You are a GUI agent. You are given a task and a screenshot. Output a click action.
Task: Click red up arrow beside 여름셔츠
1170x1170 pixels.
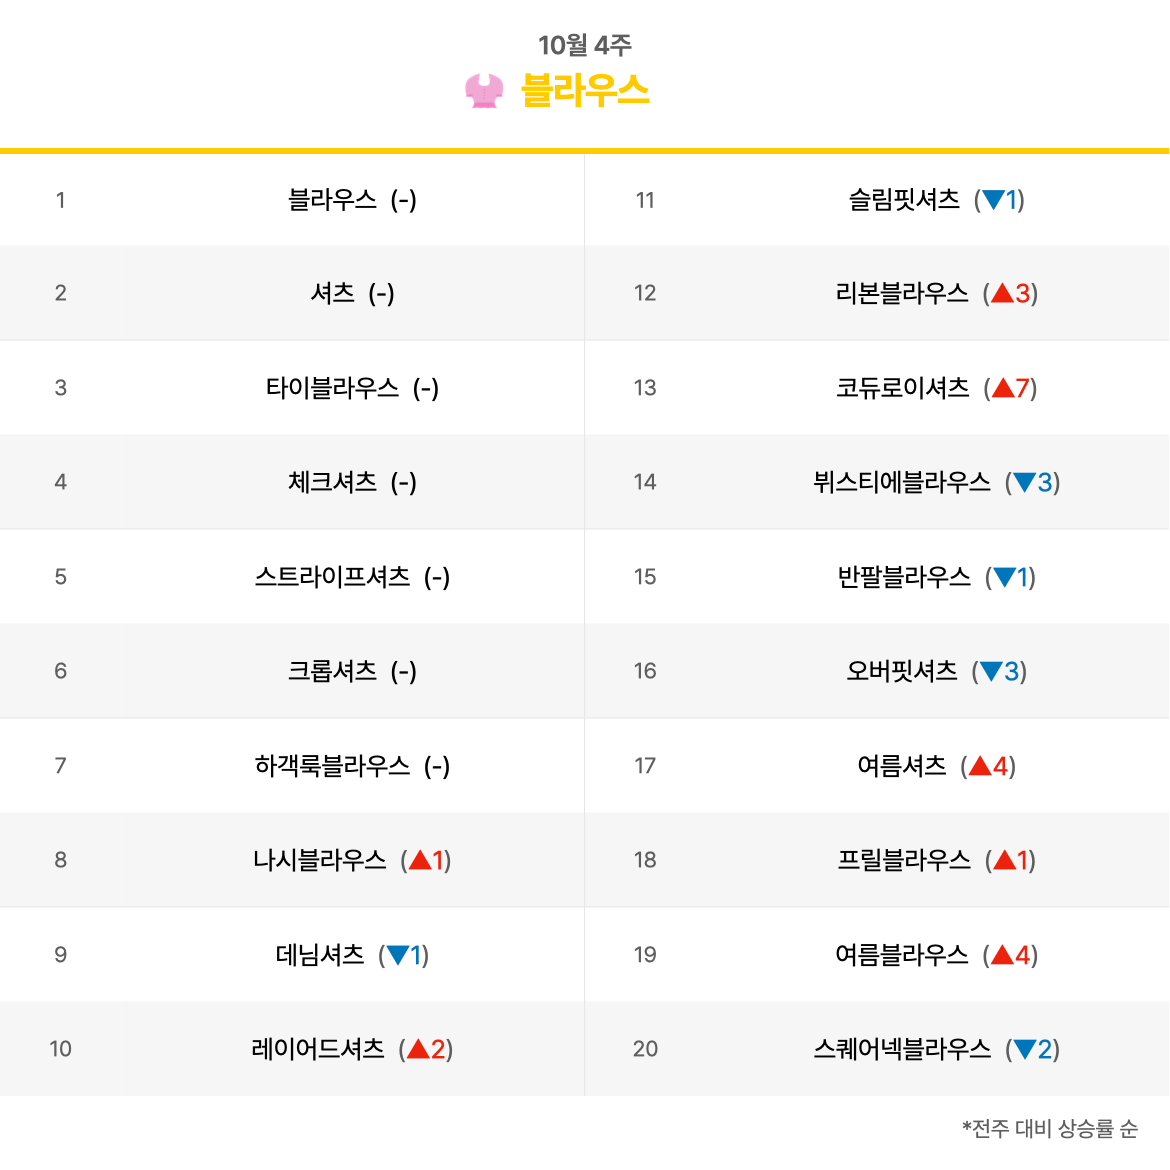pos(980,766)
